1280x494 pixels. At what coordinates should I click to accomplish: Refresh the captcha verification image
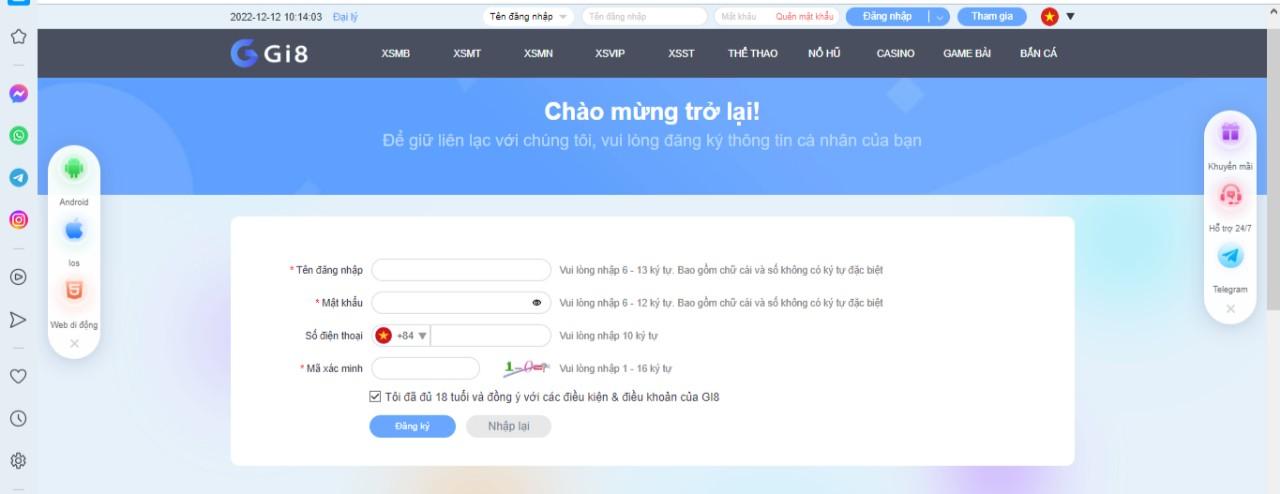pyautogui.click(x=526, y=367)
